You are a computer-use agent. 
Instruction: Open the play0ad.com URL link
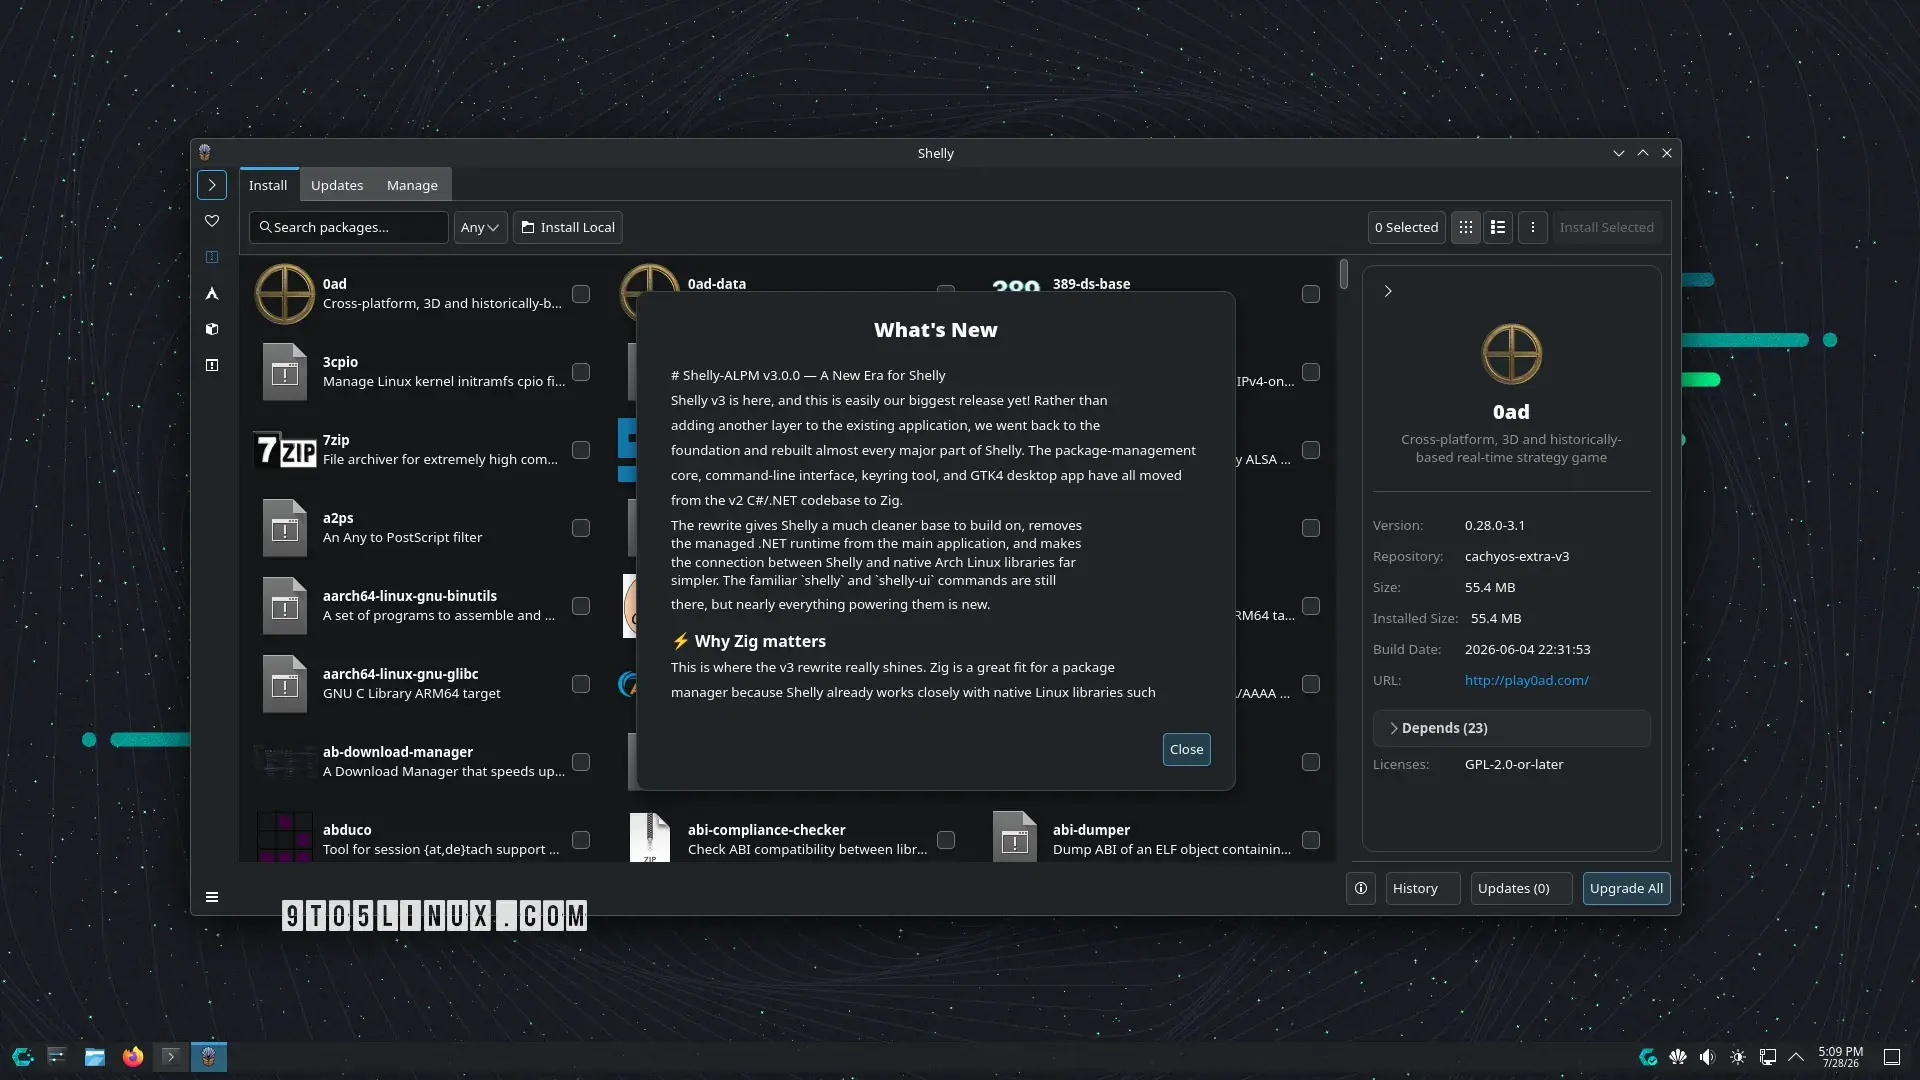click(x=1527, y=680)
